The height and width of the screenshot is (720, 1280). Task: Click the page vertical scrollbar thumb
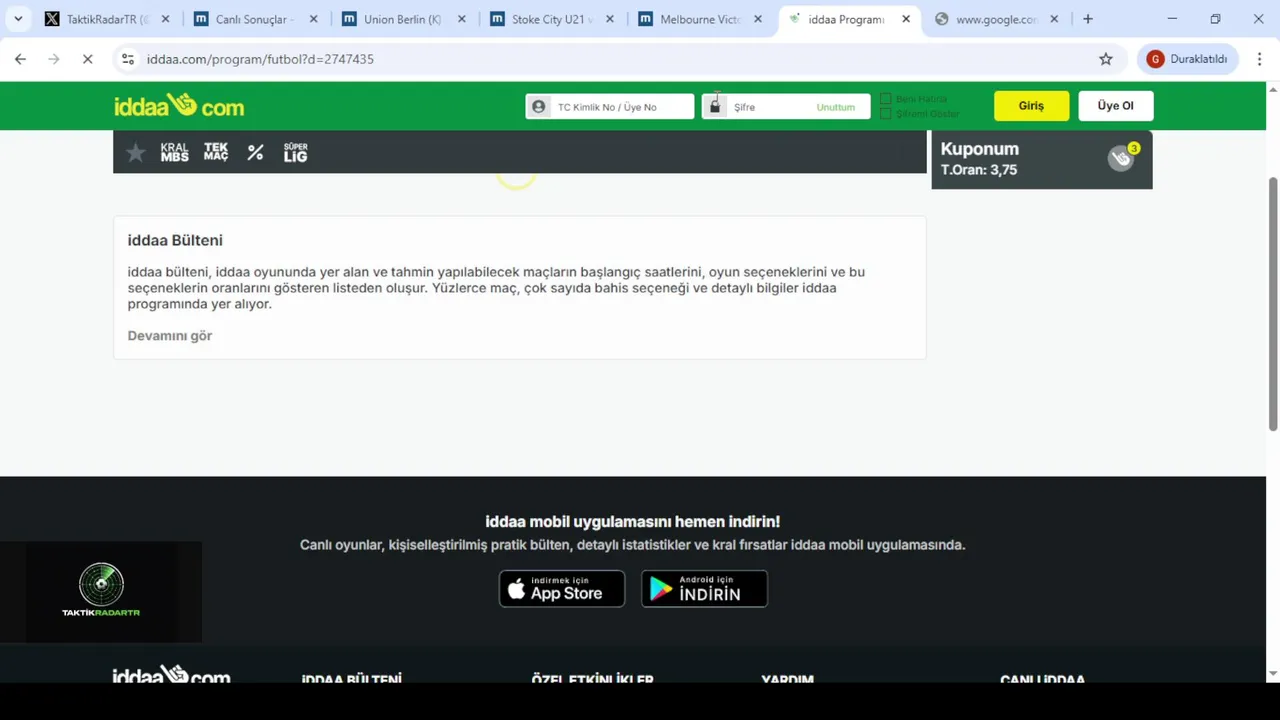tap(1273, 305)
